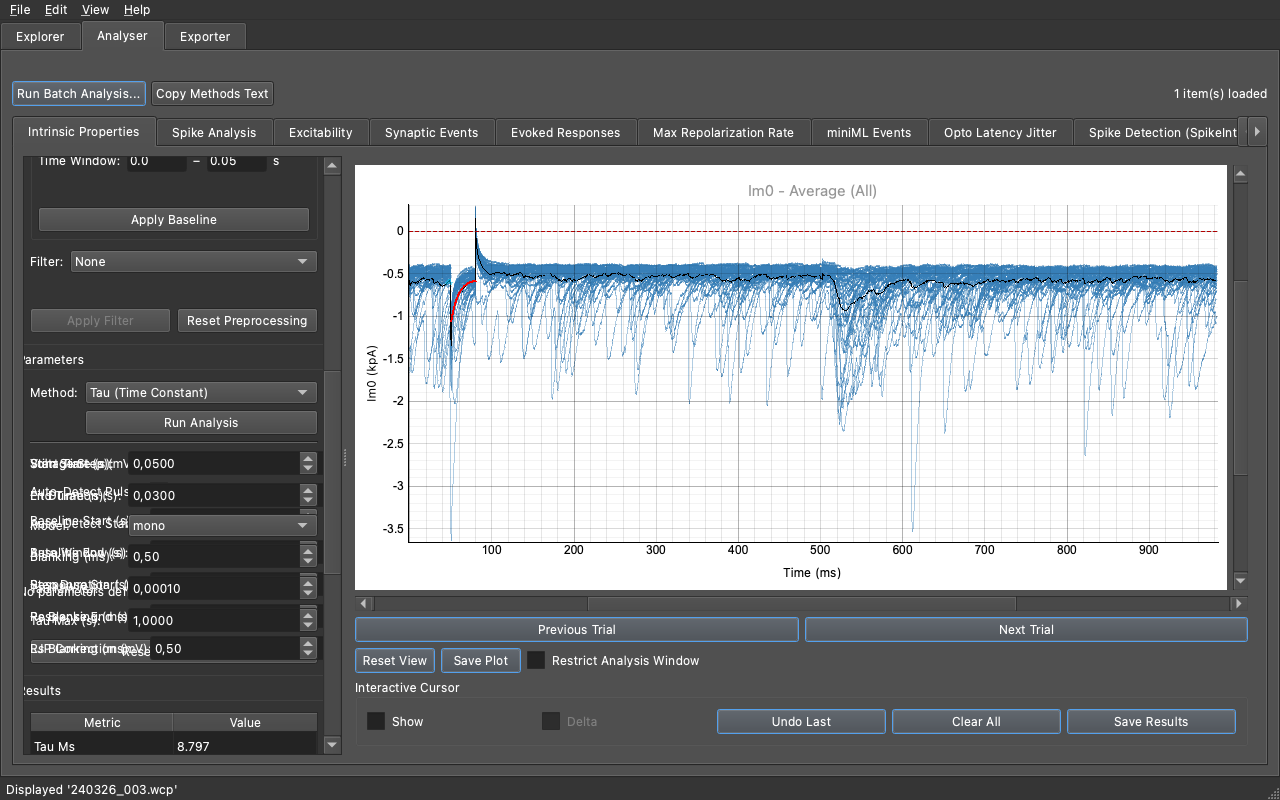Open the model dropdown set to mono
Viewport: 1280px width, 800px height.
(x=222, y=525)
